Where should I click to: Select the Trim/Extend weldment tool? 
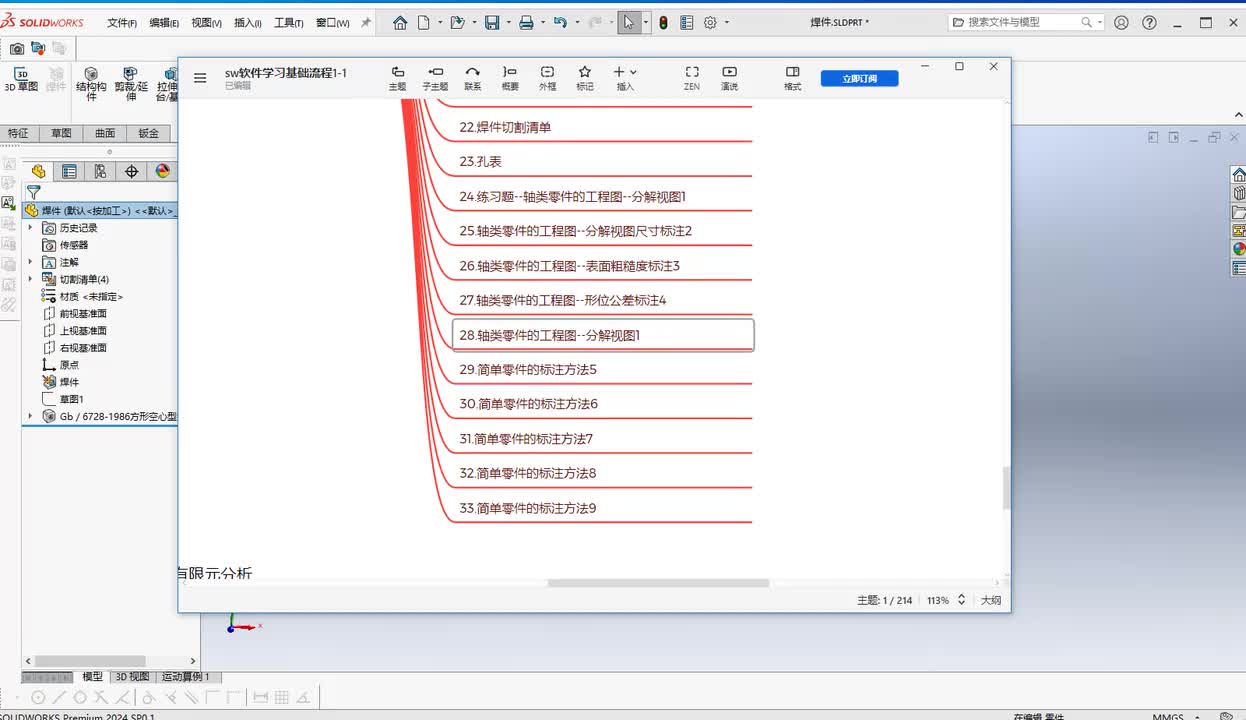pos(130,84)
